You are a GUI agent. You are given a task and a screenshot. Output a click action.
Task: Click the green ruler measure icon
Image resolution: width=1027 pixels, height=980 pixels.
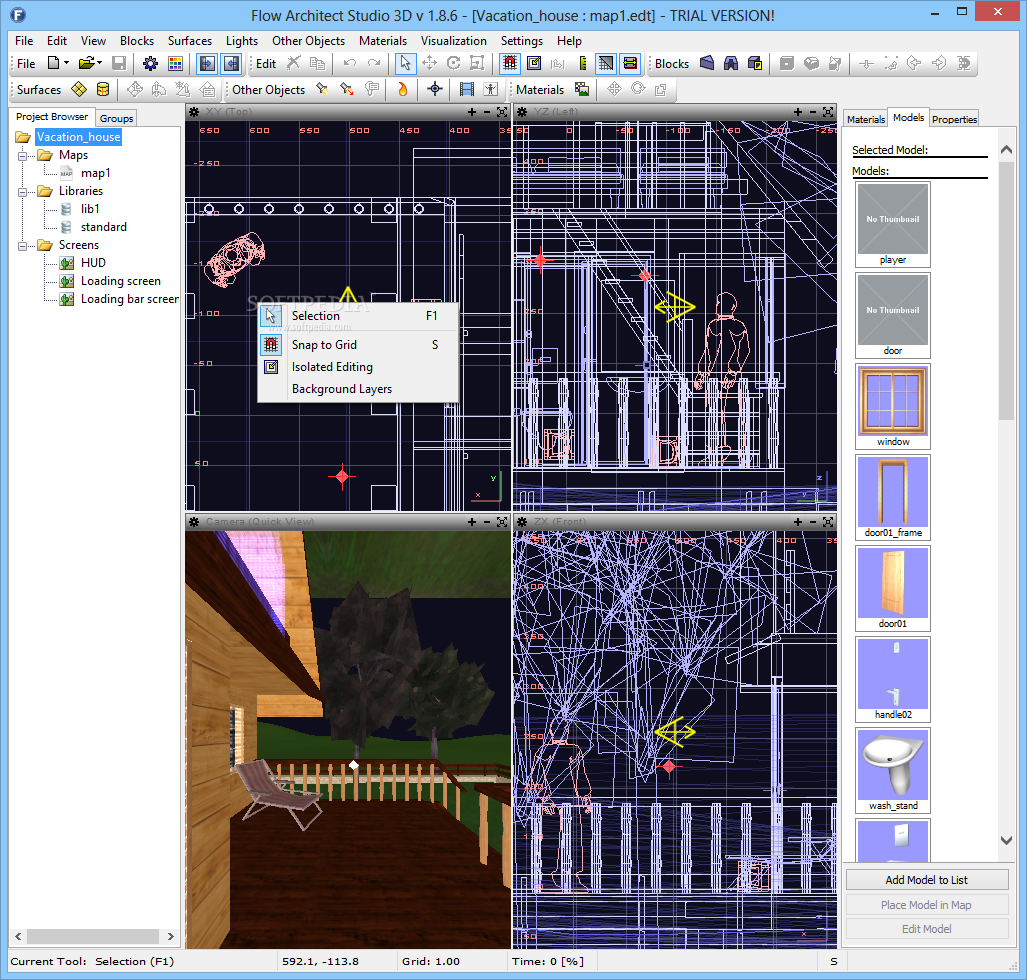582,64
